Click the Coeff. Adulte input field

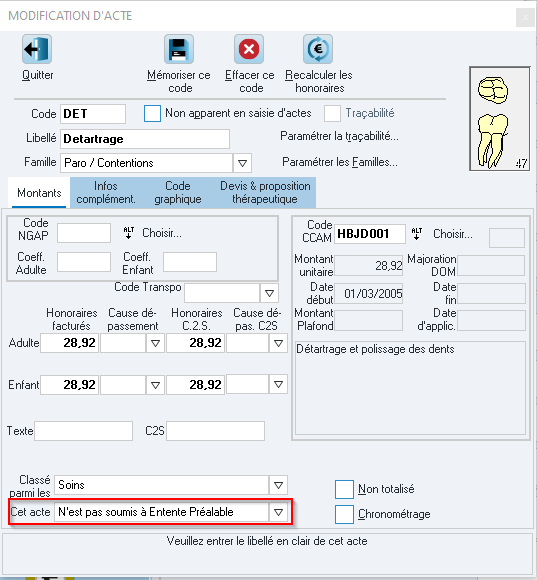coord(84,262)
